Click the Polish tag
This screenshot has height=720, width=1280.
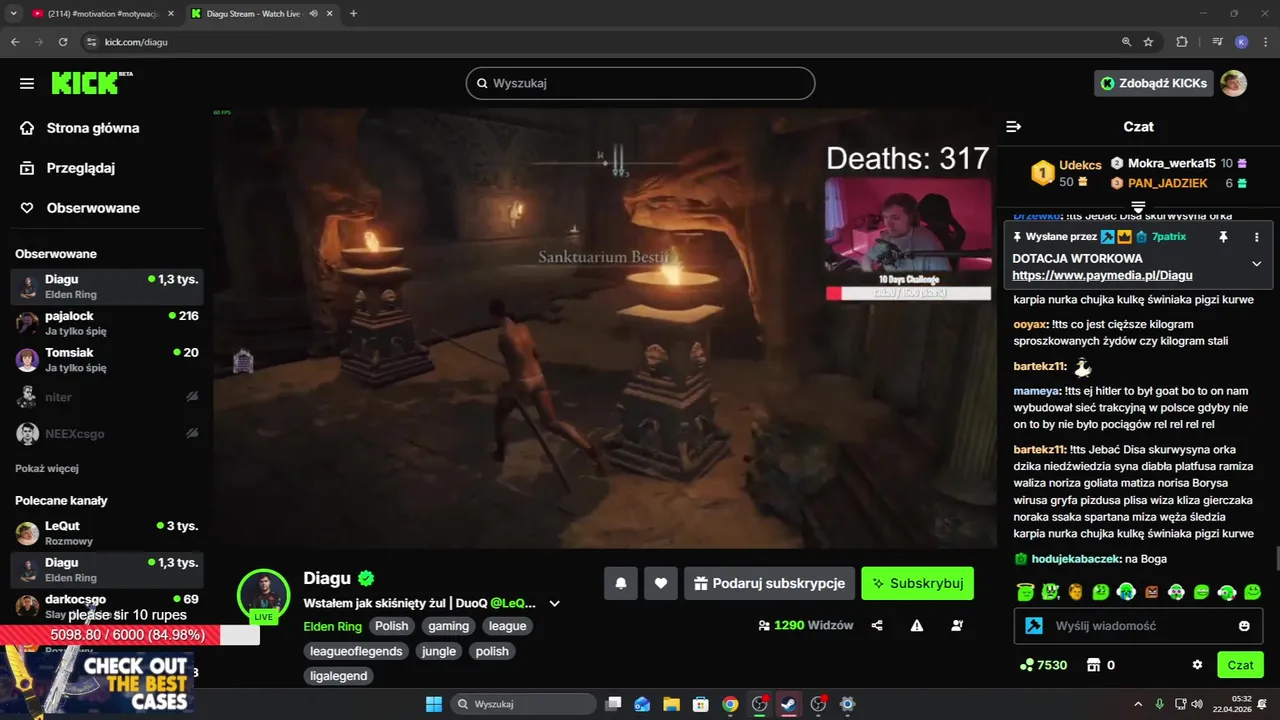[391, 626]
